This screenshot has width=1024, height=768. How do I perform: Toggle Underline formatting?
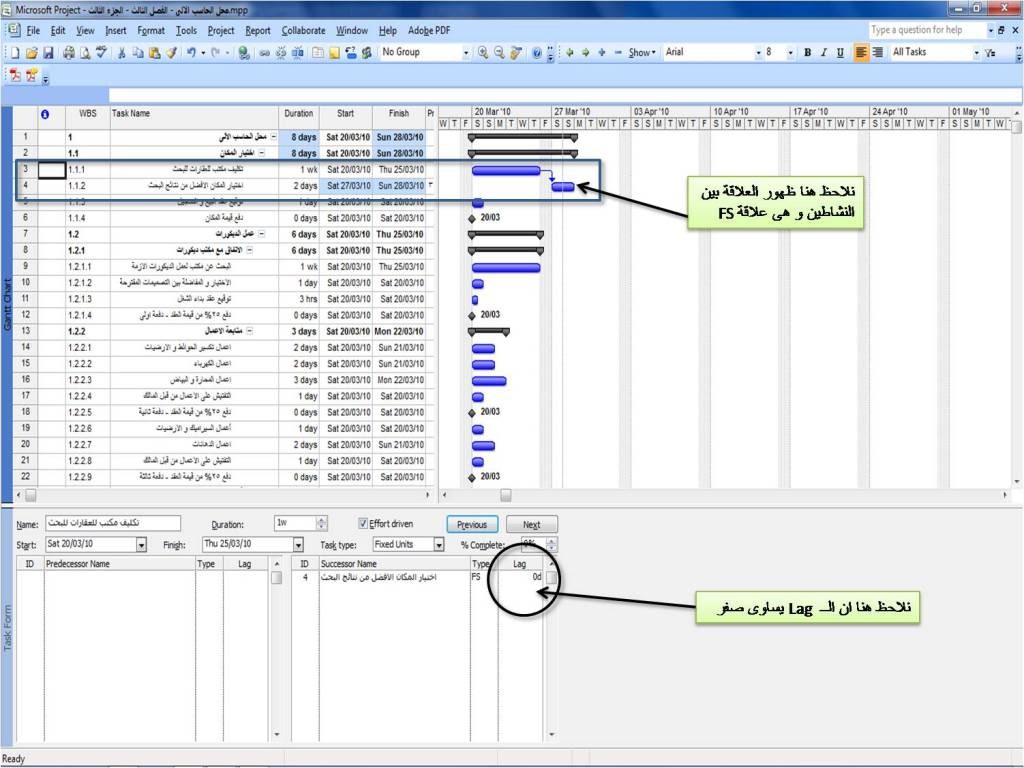(x=840, y=52)
